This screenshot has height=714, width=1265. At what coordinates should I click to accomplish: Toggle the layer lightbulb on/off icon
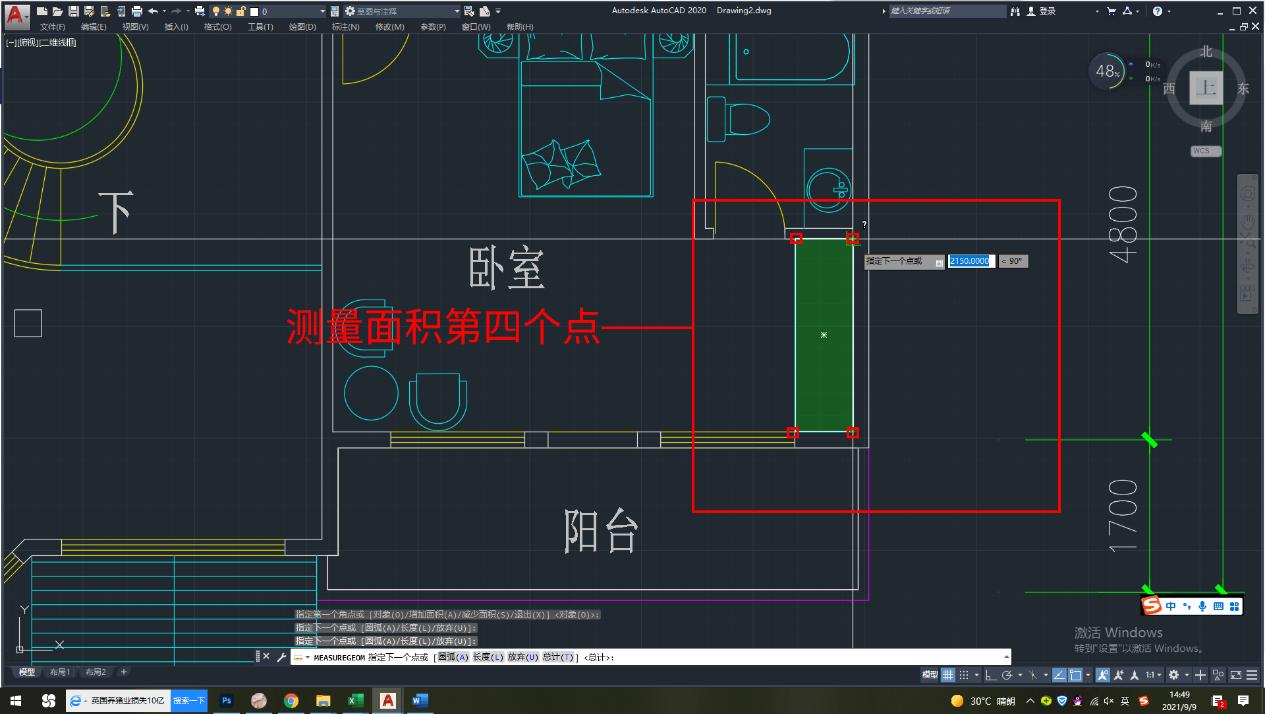click(216, 11)
